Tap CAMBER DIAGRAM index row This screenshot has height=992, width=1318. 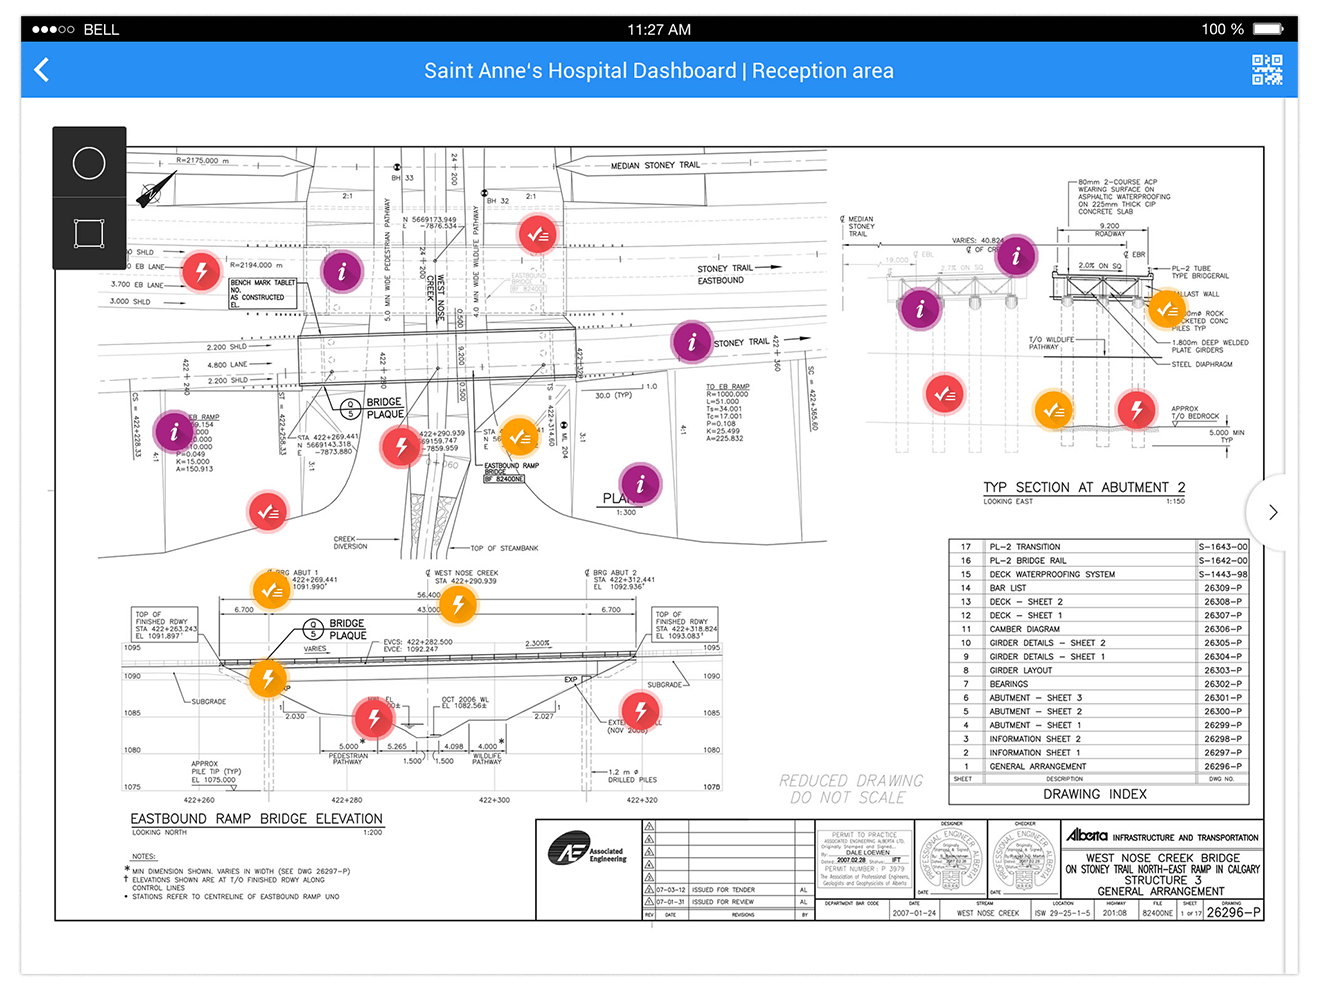point(1099,629)
